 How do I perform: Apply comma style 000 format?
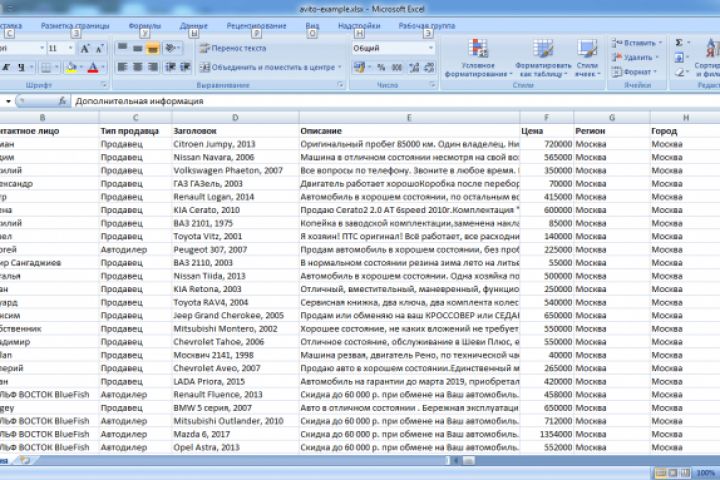(397, 68)
